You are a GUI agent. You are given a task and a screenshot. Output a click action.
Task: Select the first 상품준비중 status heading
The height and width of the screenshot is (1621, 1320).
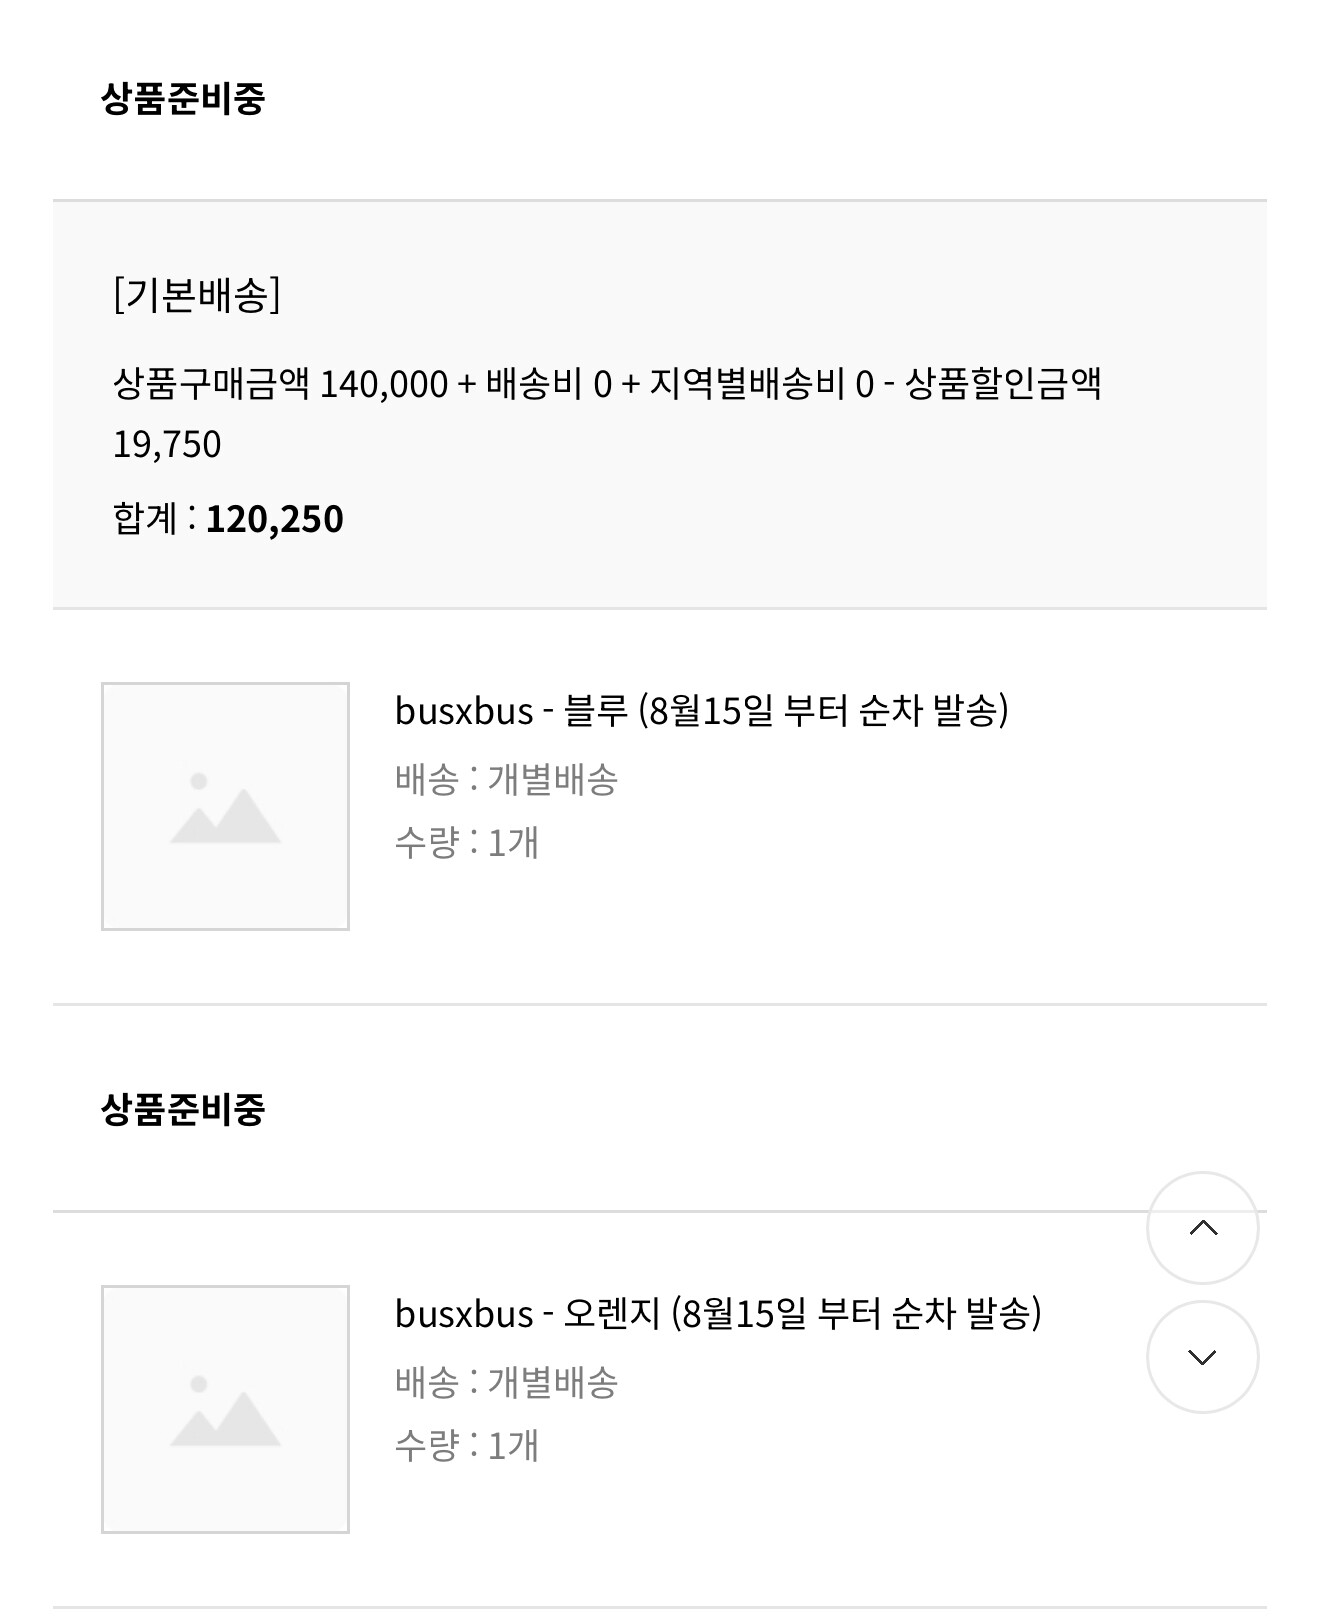coord(183,98)
